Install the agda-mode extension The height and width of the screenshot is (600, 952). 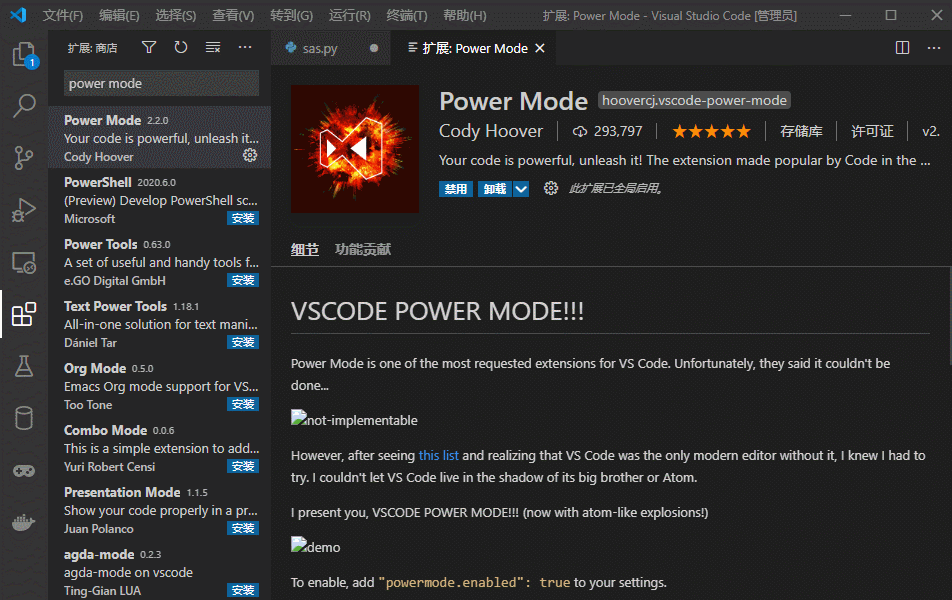(243, 590)
